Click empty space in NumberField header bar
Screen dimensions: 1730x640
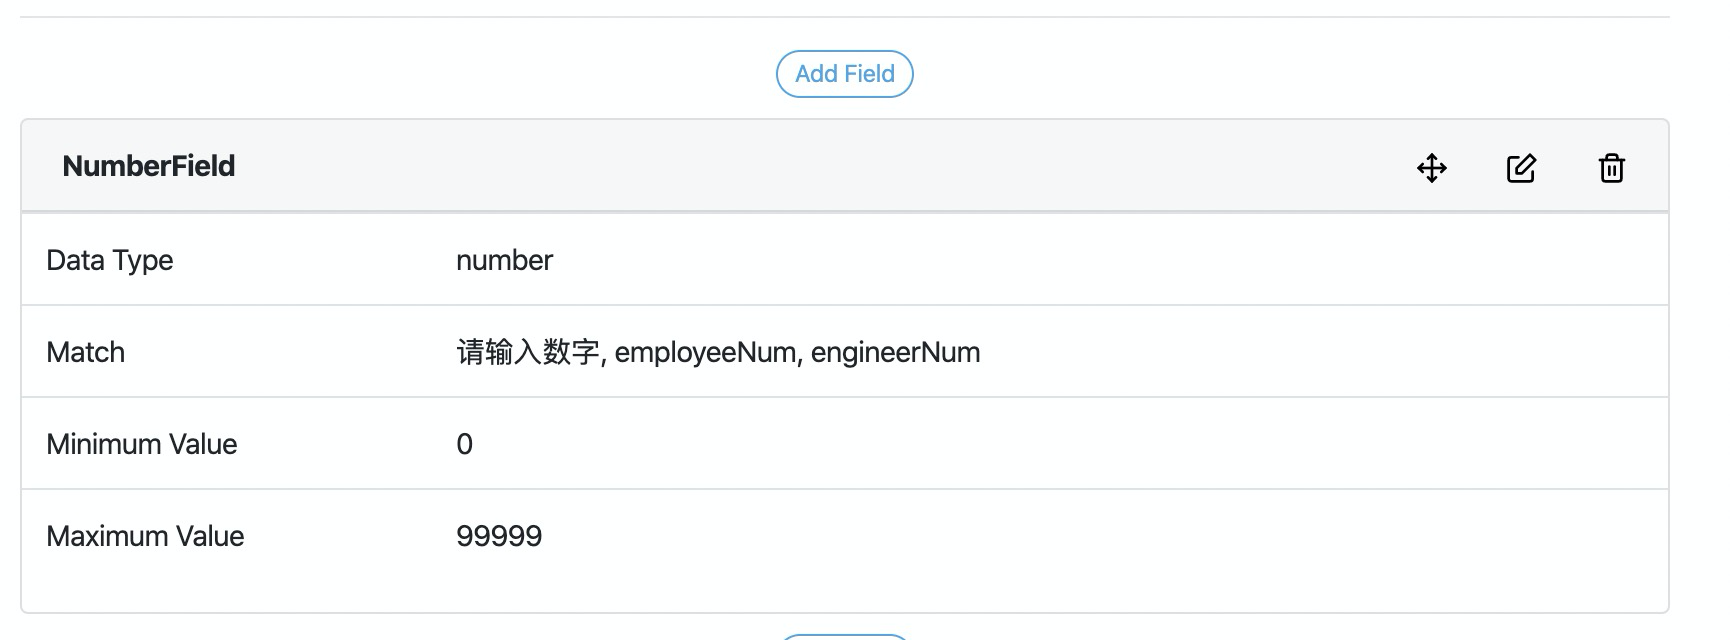coord(800,166)
